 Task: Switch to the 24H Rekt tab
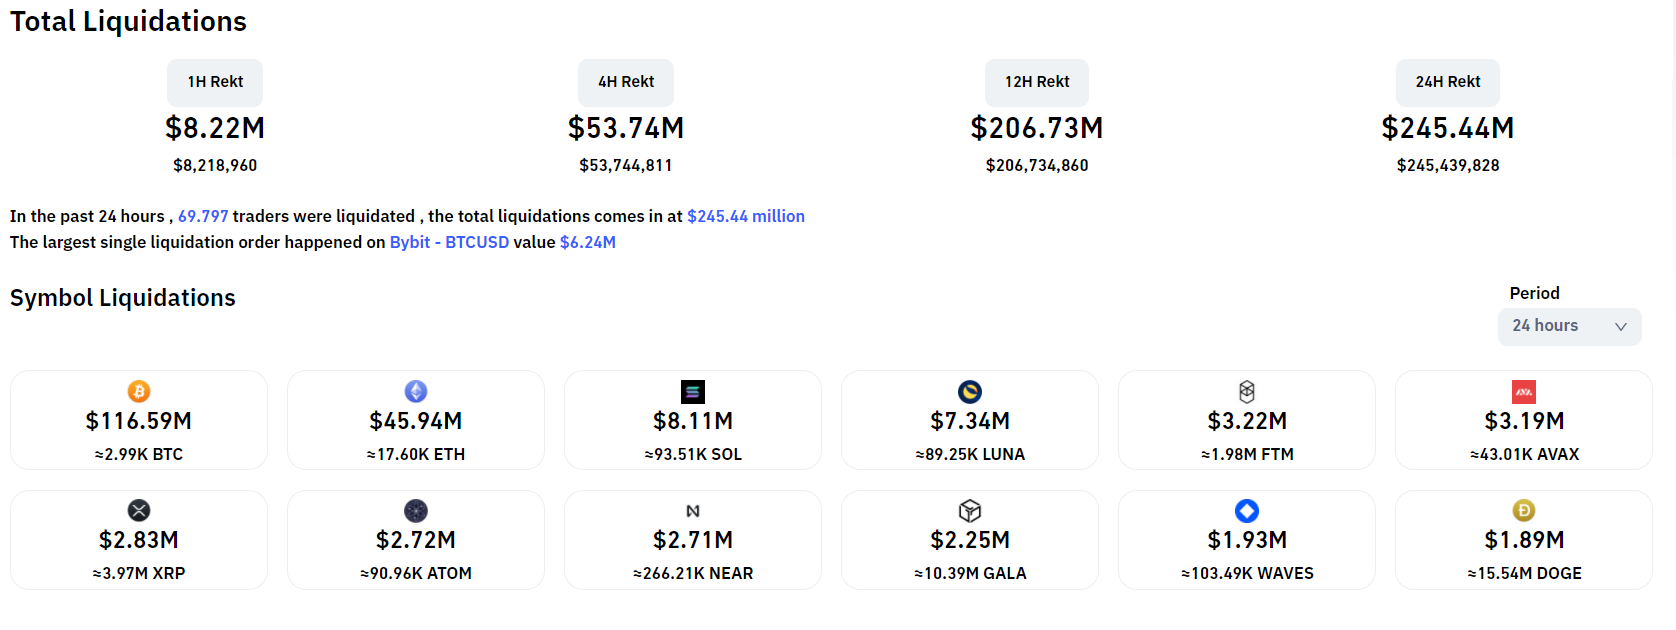point(1448,82)
